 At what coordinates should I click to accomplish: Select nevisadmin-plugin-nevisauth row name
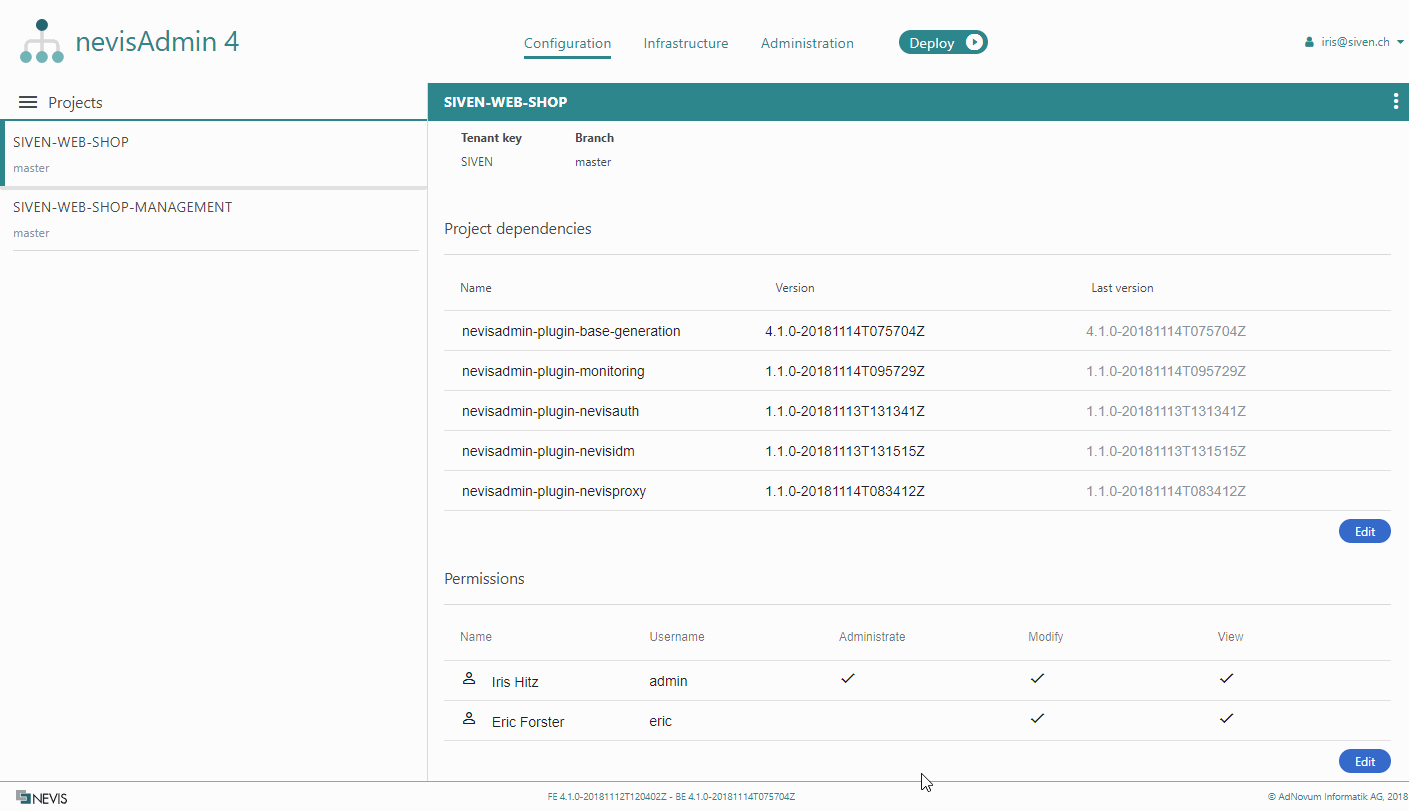(x=550, y=411)
